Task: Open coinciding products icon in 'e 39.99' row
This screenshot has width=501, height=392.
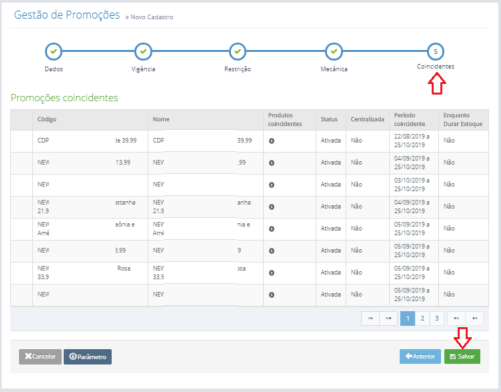Action: pos(272,141)
